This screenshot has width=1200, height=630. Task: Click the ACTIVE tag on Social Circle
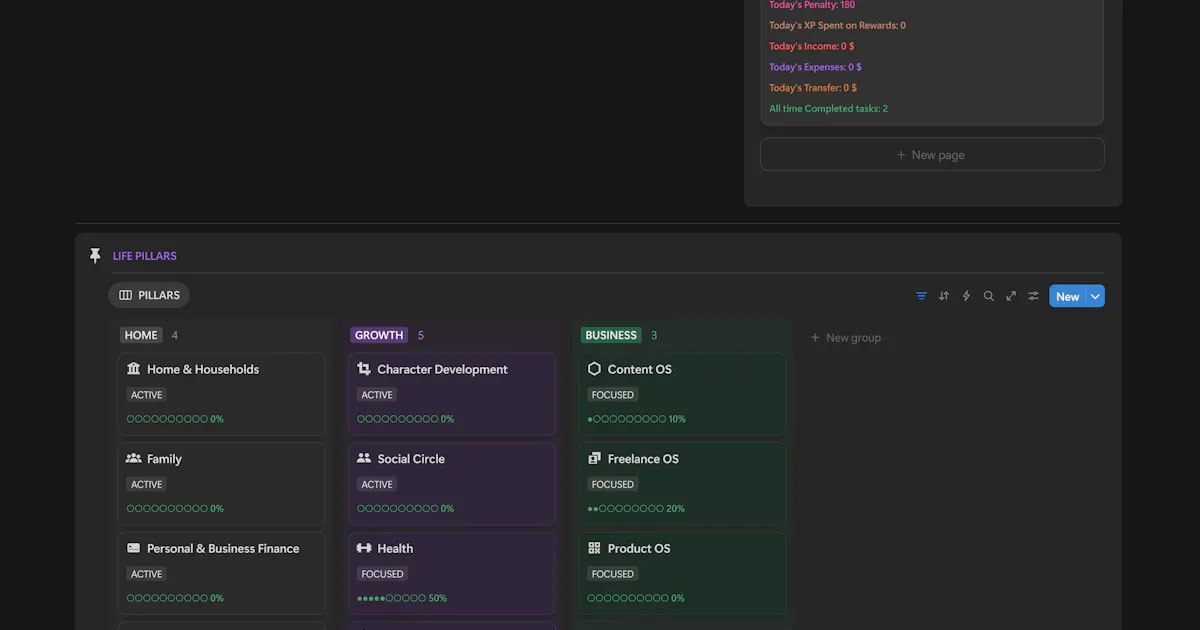click(x=377, y=484)
